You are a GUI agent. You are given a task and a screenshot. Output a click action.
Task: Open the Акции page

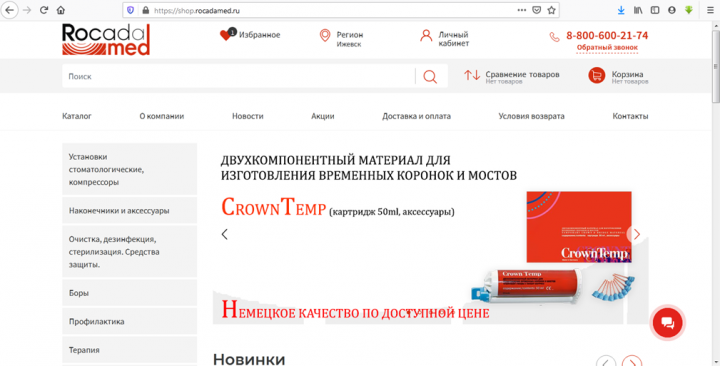click(x=323, y=116)
